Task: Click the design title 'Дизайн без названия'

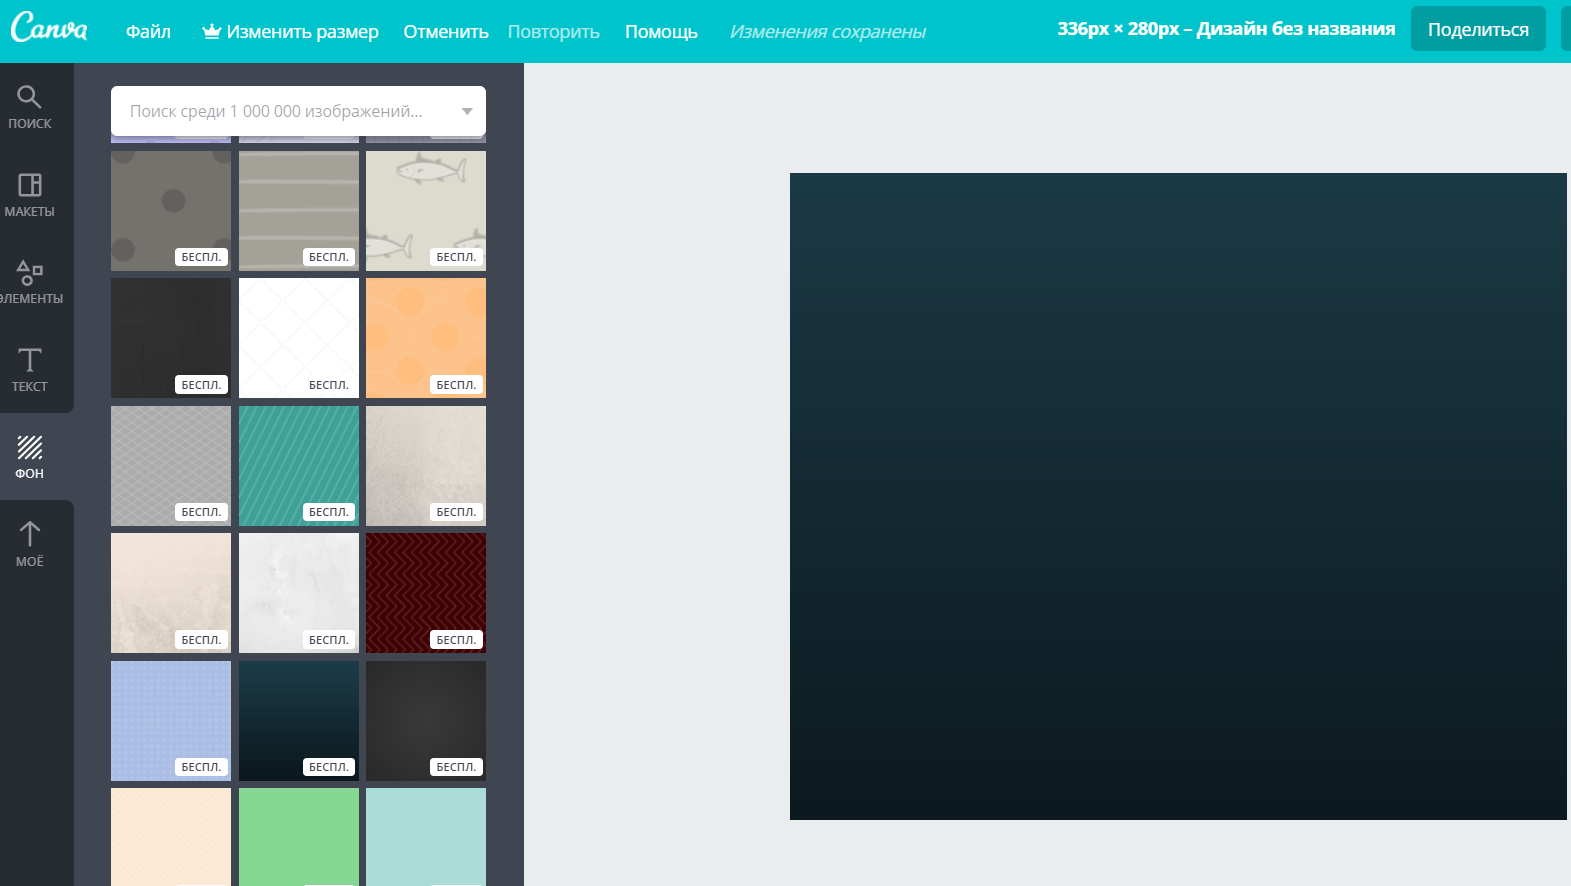Action: click(1295, 29)
